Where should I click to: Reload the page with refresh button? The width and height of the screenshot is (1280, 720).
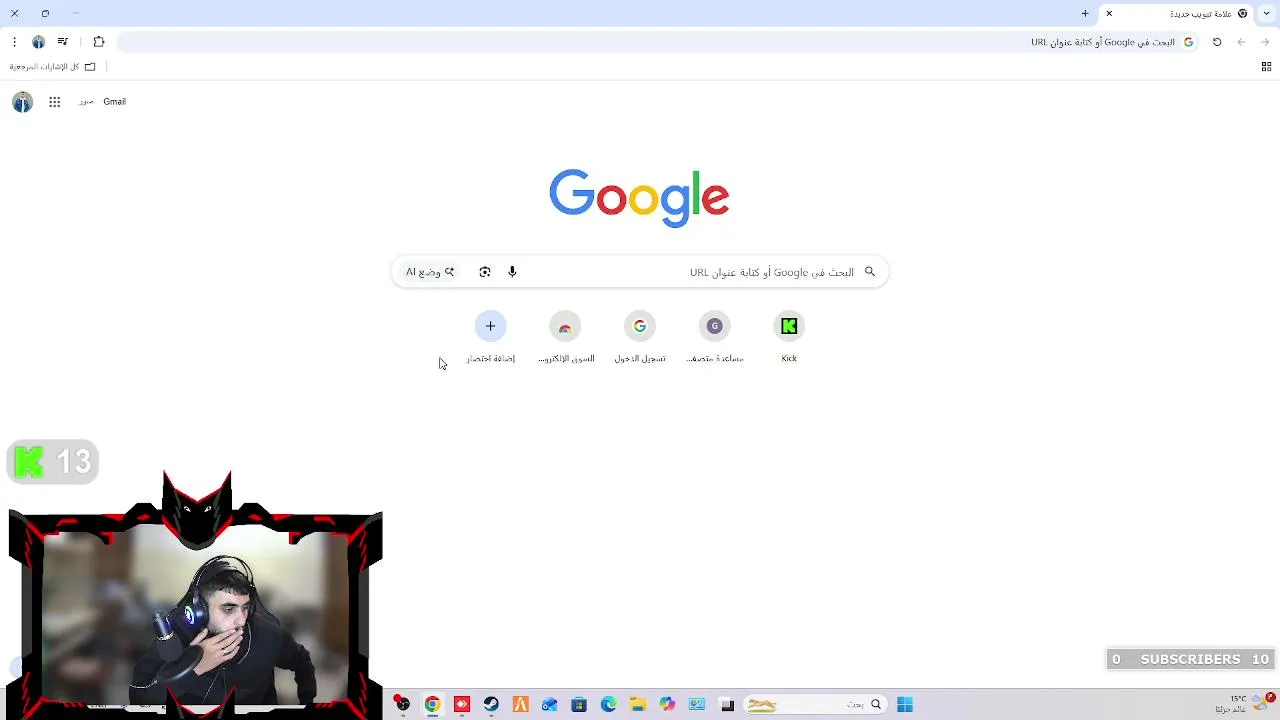tap(1217, 42)
